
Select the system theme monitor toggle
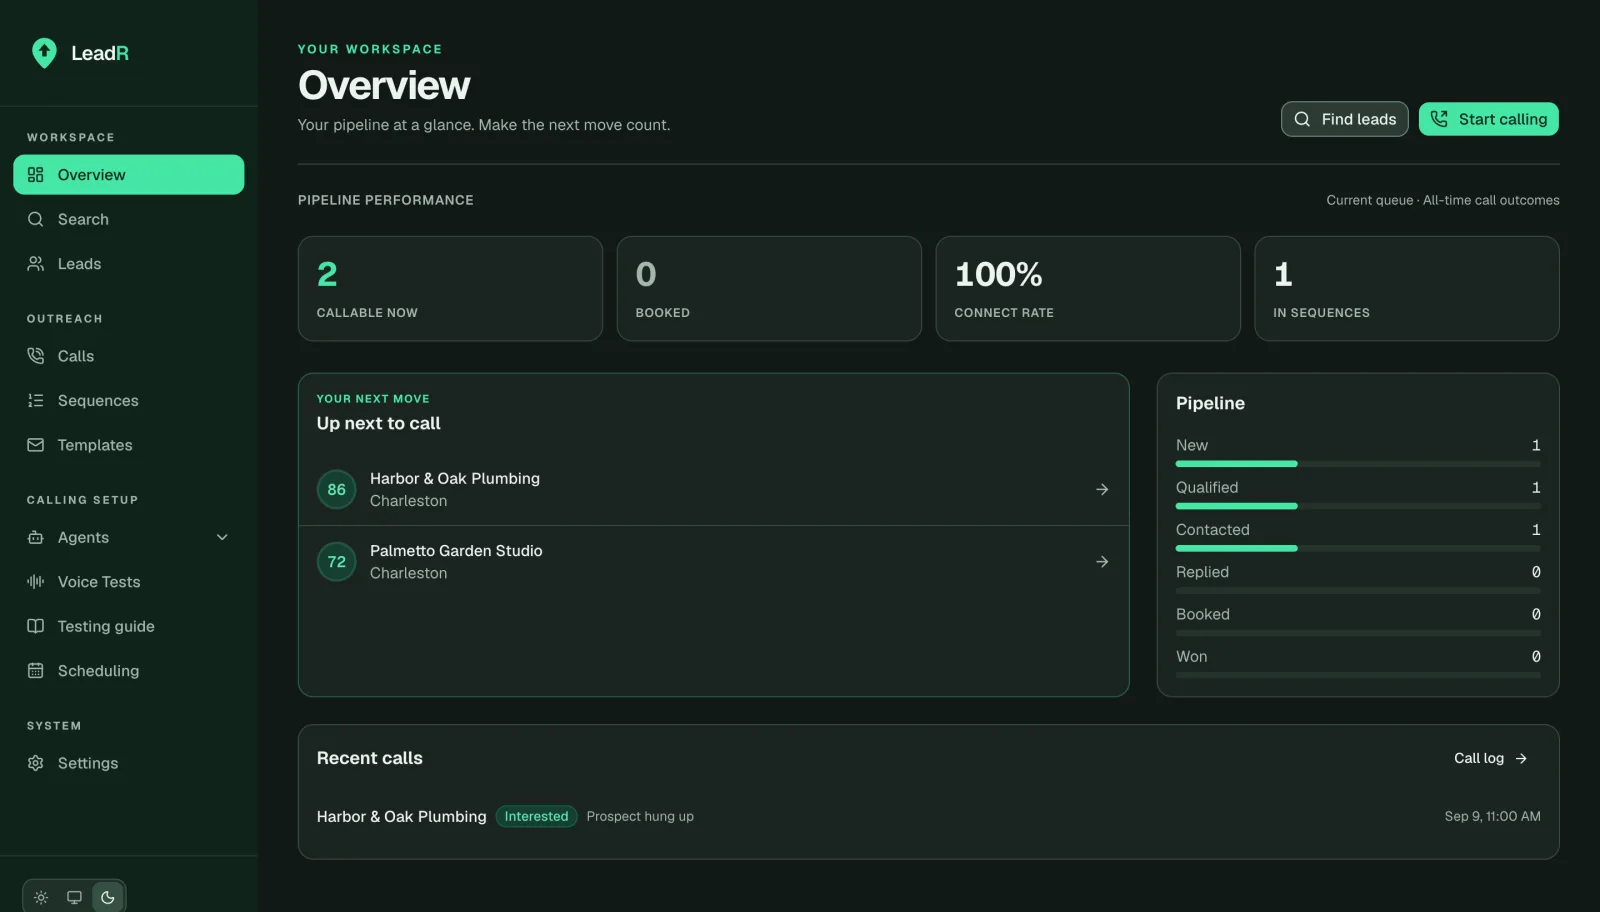74,897
